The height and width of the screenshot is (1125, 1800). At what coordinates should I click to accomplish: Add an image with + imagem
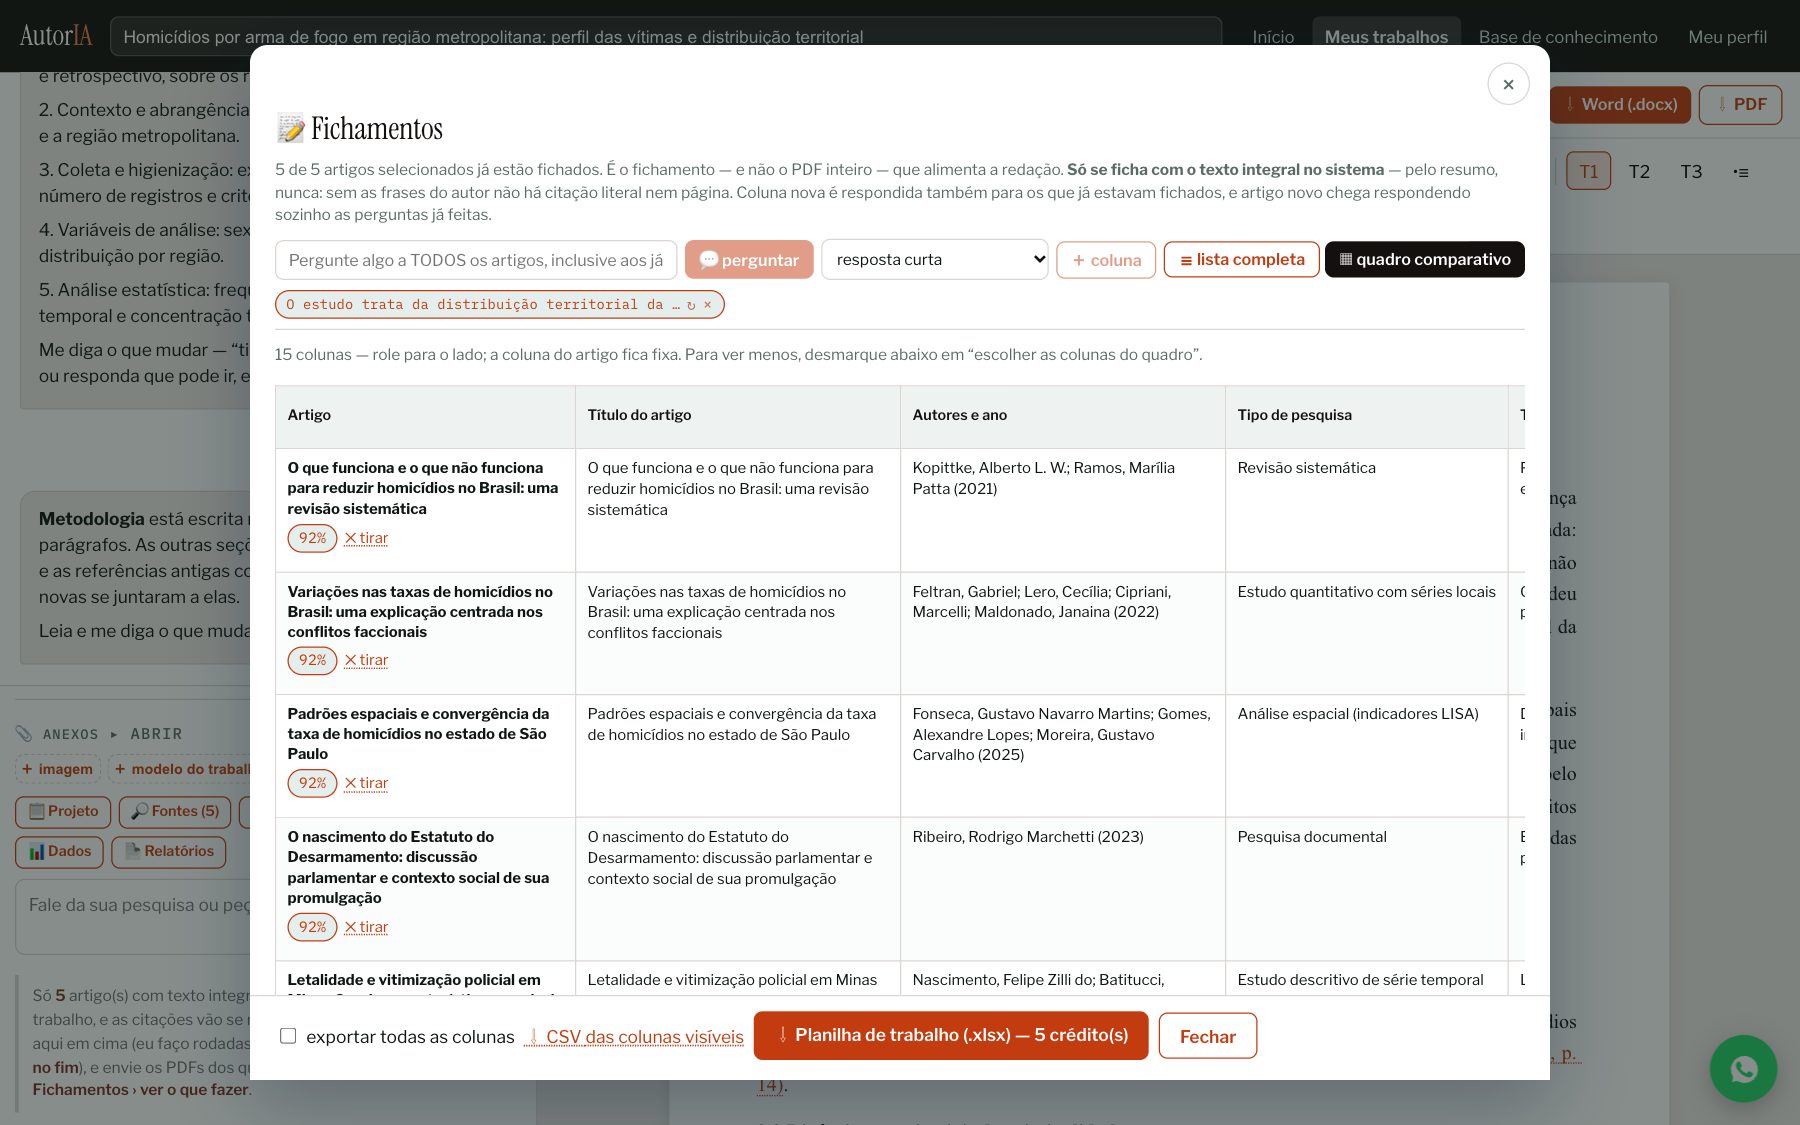58,769
